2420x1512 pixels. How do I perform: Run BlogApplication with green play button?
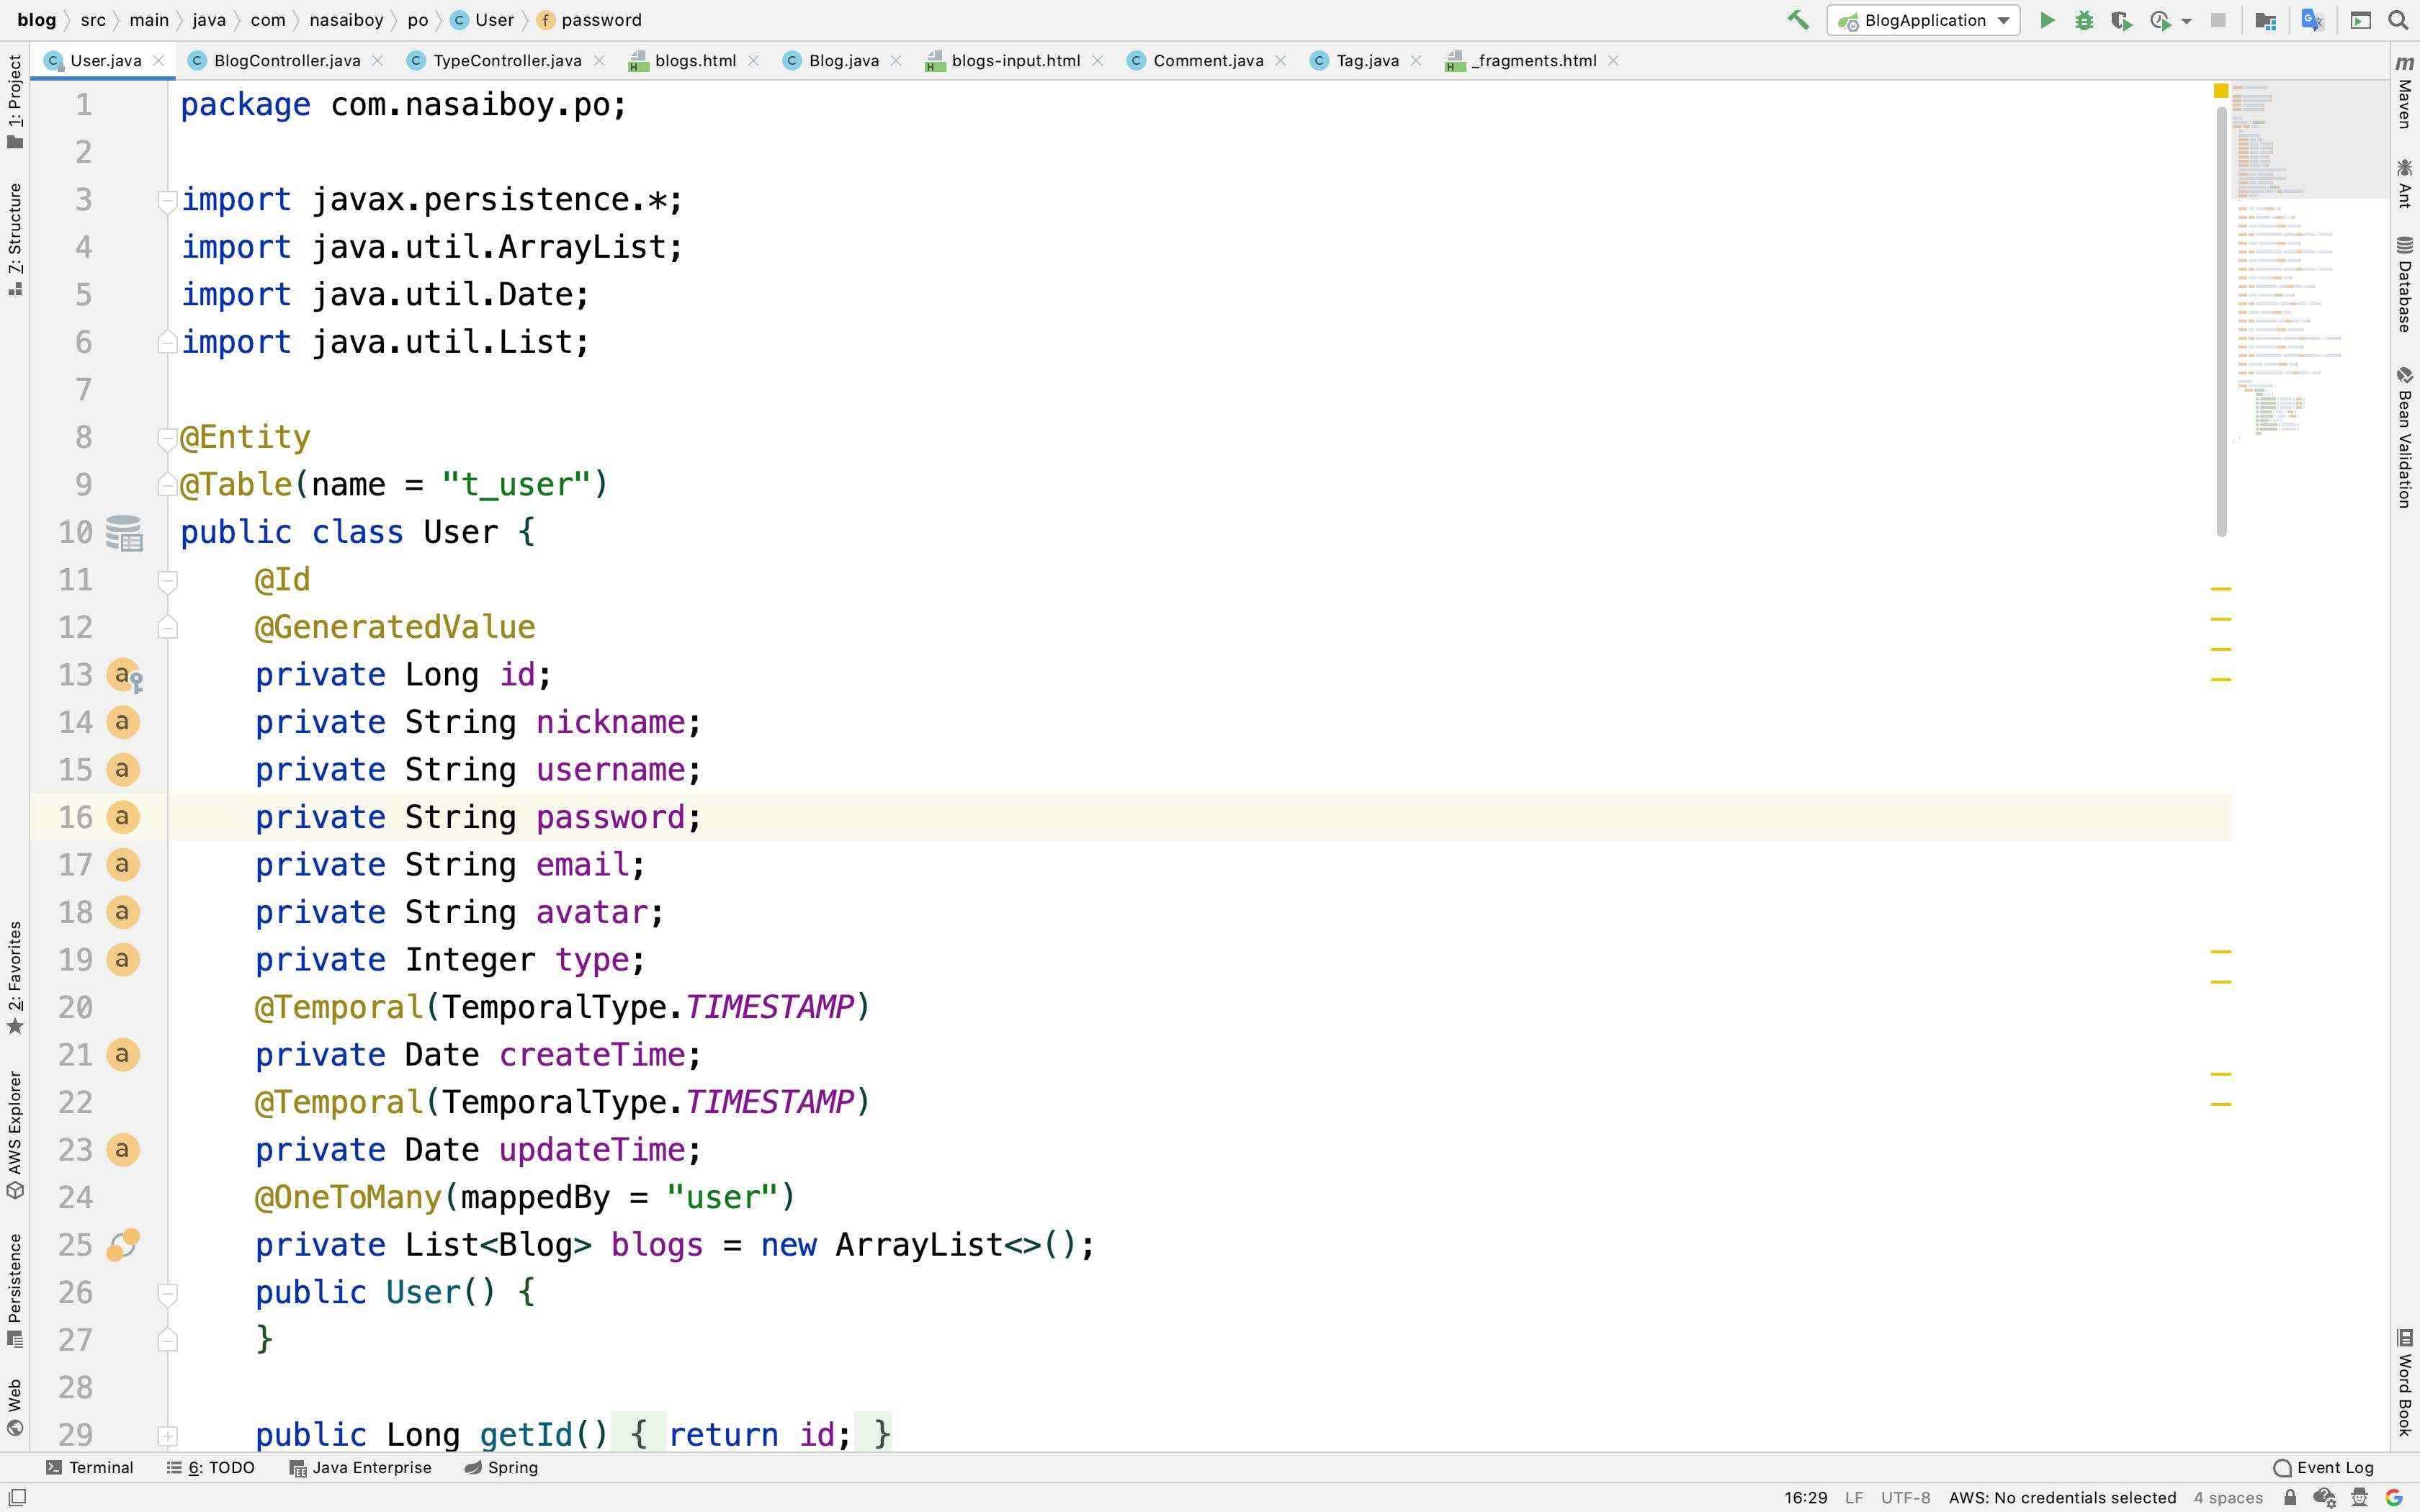pos(2047,20)
